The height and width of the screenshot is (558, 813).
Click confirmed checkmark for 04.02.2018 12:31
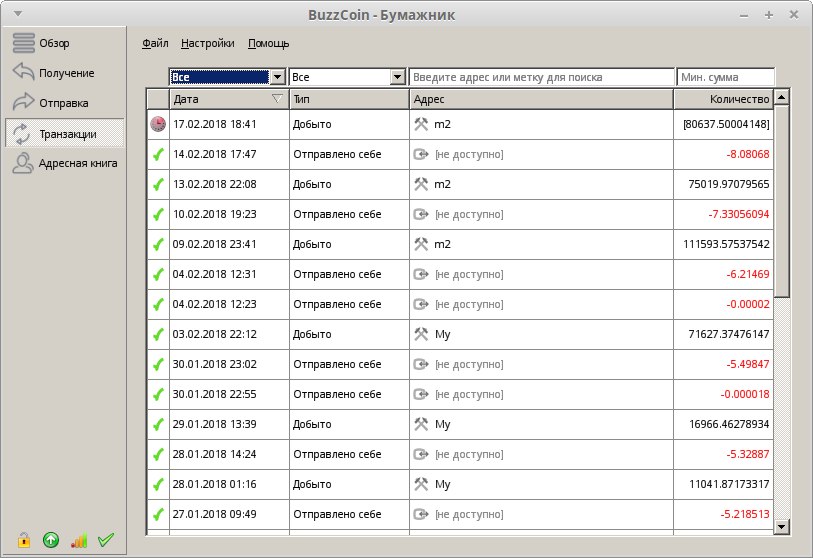pos(158,274)
